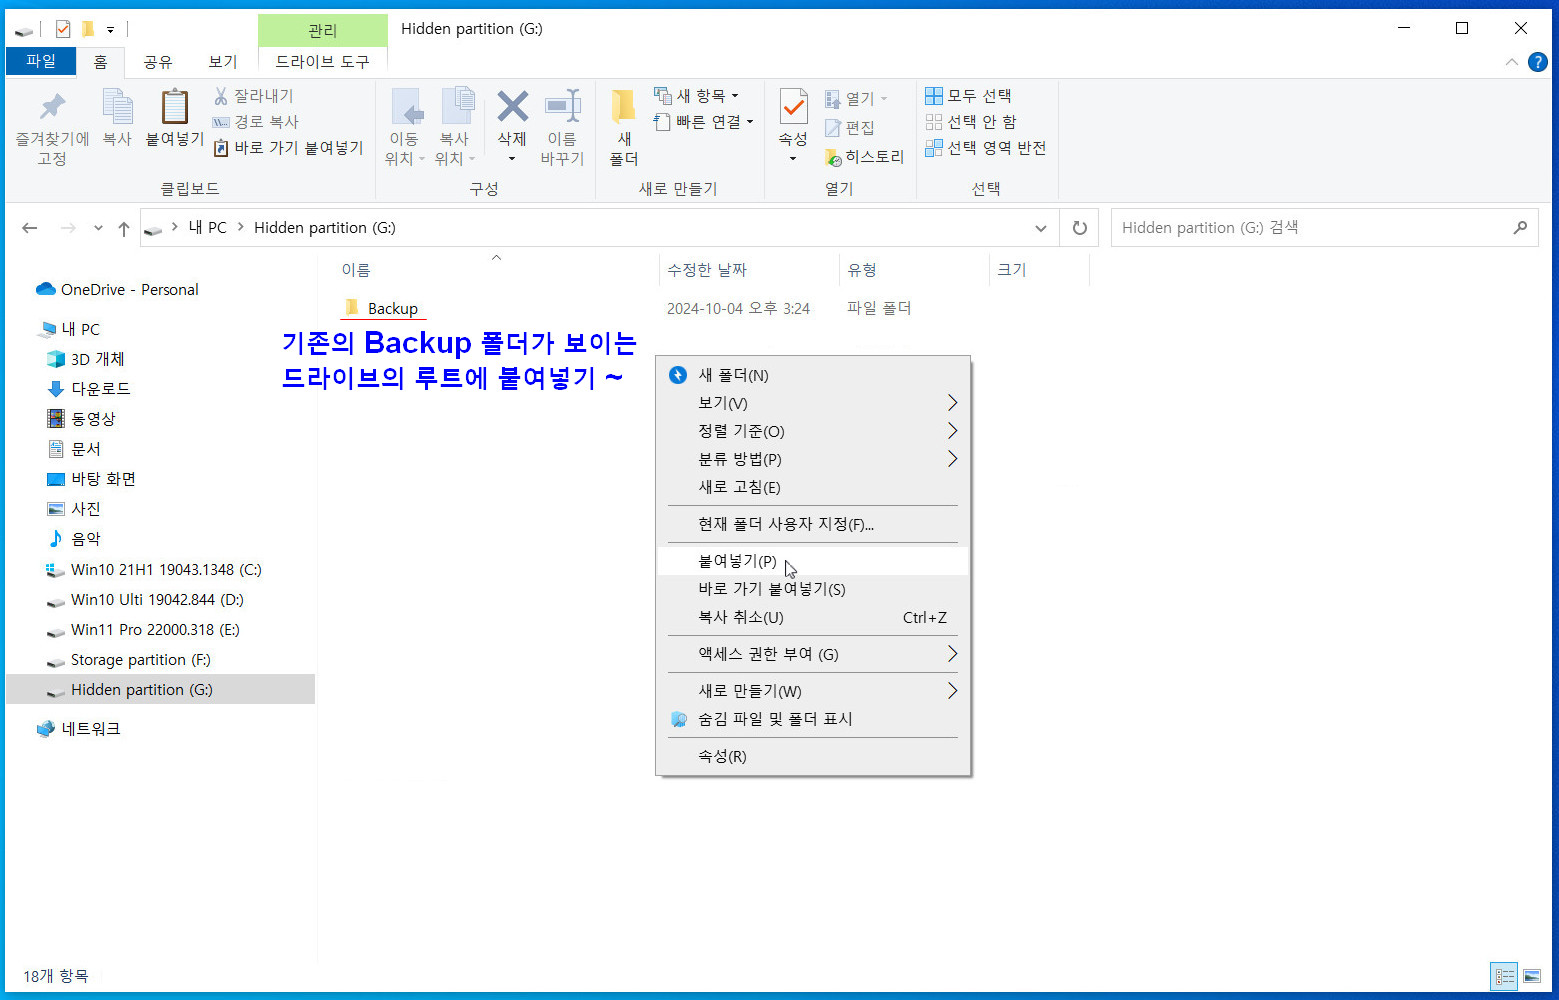Expand 정렬 기준(O) submenu
Screen dimensions: 1559x1000
tap(813, 431)
